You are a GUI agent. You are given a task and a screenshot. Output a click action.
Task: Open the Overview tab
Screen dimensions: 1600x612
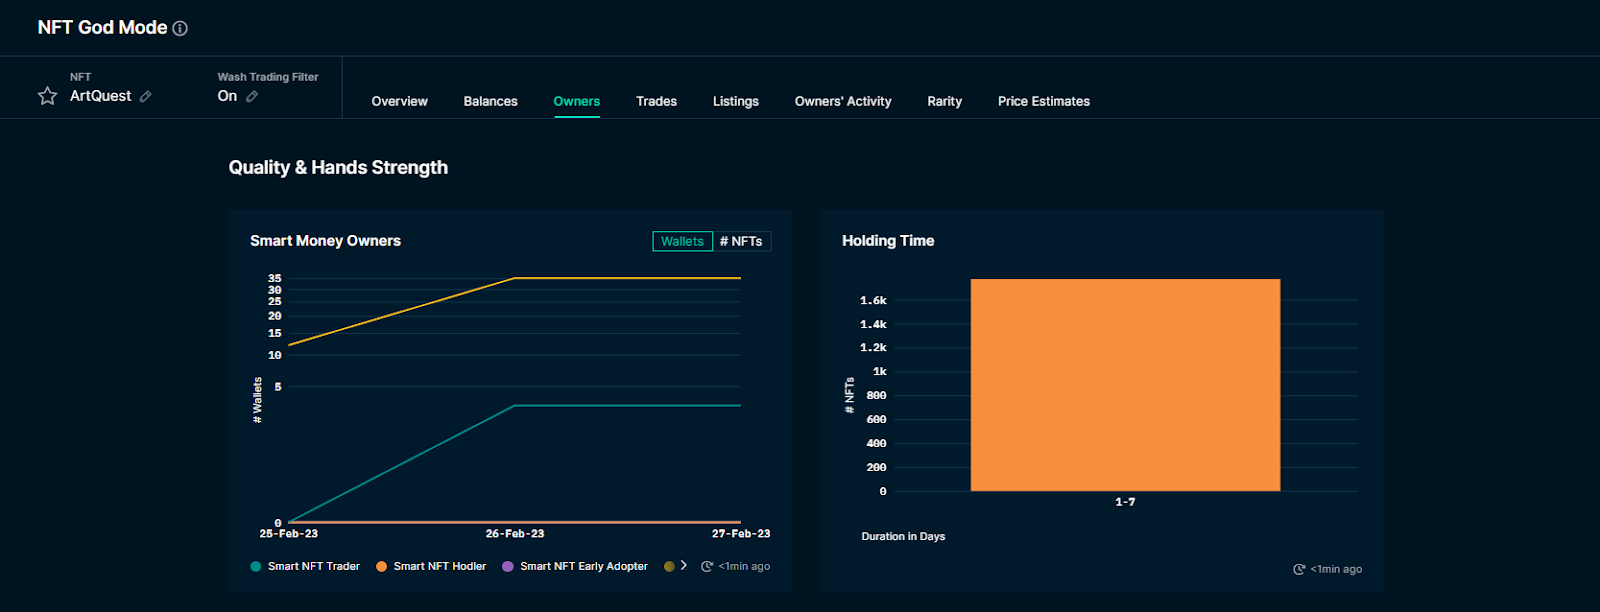[399, 102]
